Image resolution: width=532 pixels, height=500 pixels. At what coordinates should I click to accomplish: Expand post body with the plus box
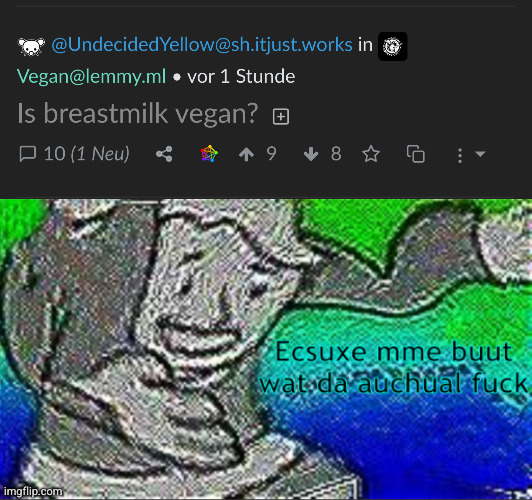tap(281, 117)
